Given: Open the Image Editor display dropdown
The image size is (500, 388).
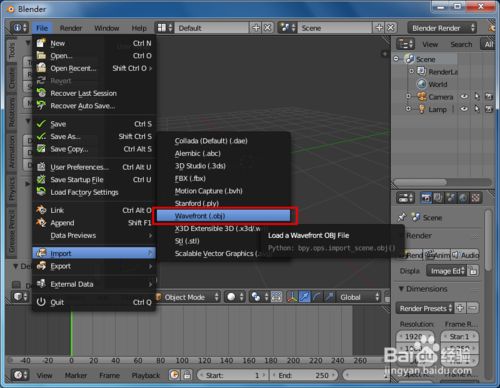Looking at the screenshot, I should coord(447,271).
